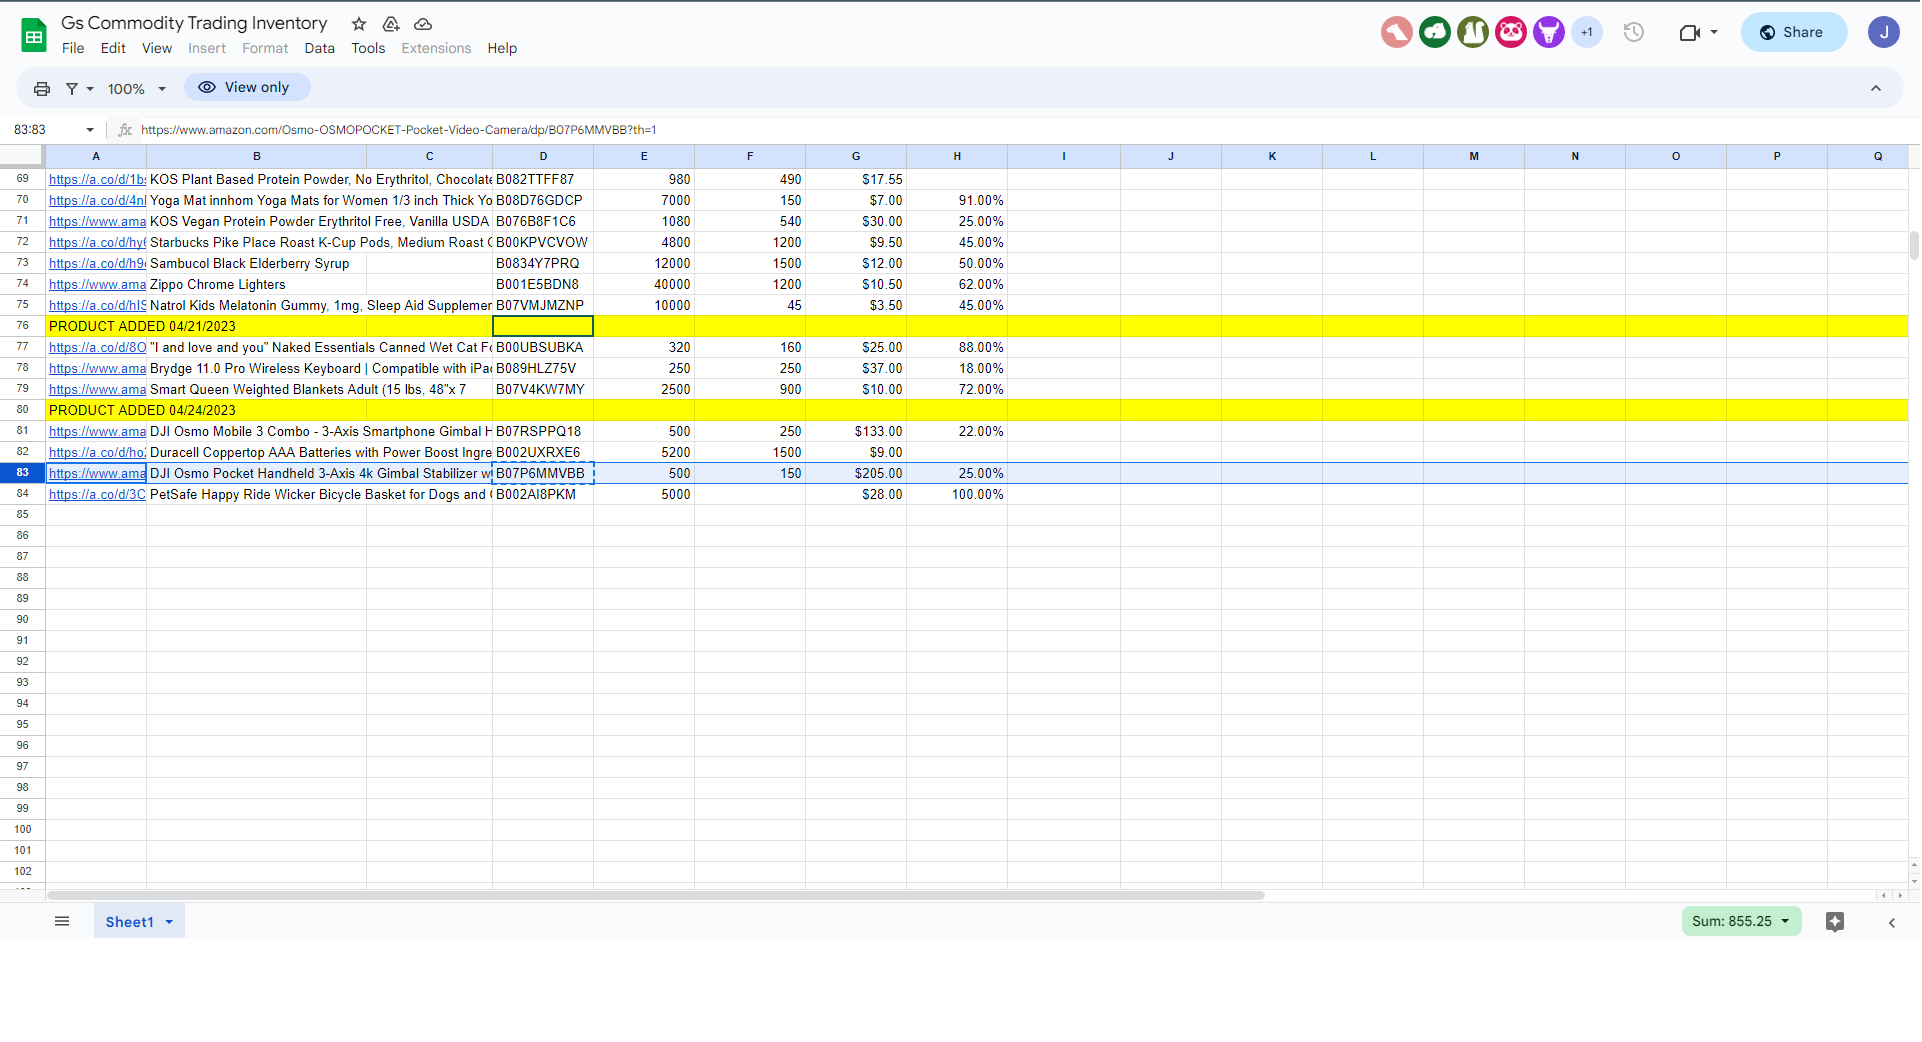Image resolution: width=1922 pixels, height=1042 pixels.
Task: Open the Tools menu
Action: tap(368, 49)
